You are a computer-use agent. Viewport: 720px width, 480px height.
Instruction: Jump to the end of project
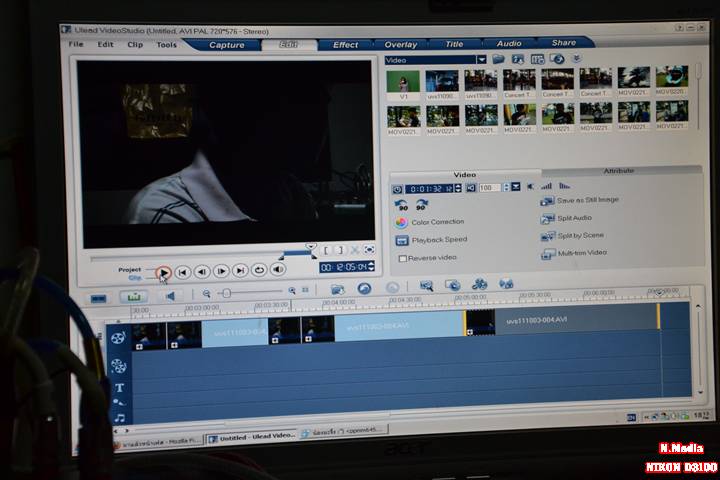240,271
